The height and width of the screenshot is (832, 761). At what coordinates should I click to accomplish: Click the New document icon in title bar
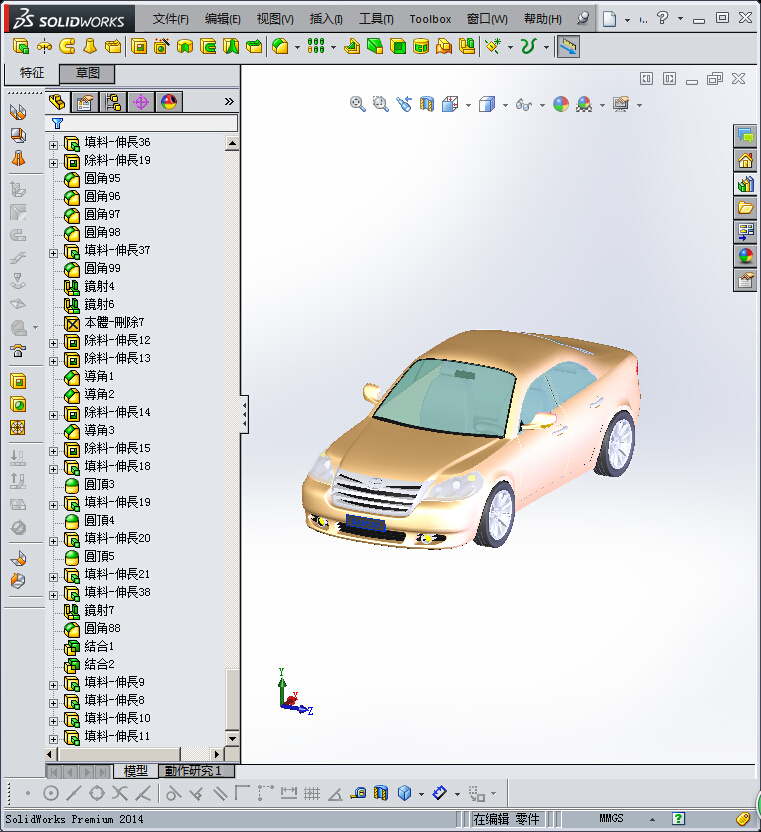[x=609, y=19]
